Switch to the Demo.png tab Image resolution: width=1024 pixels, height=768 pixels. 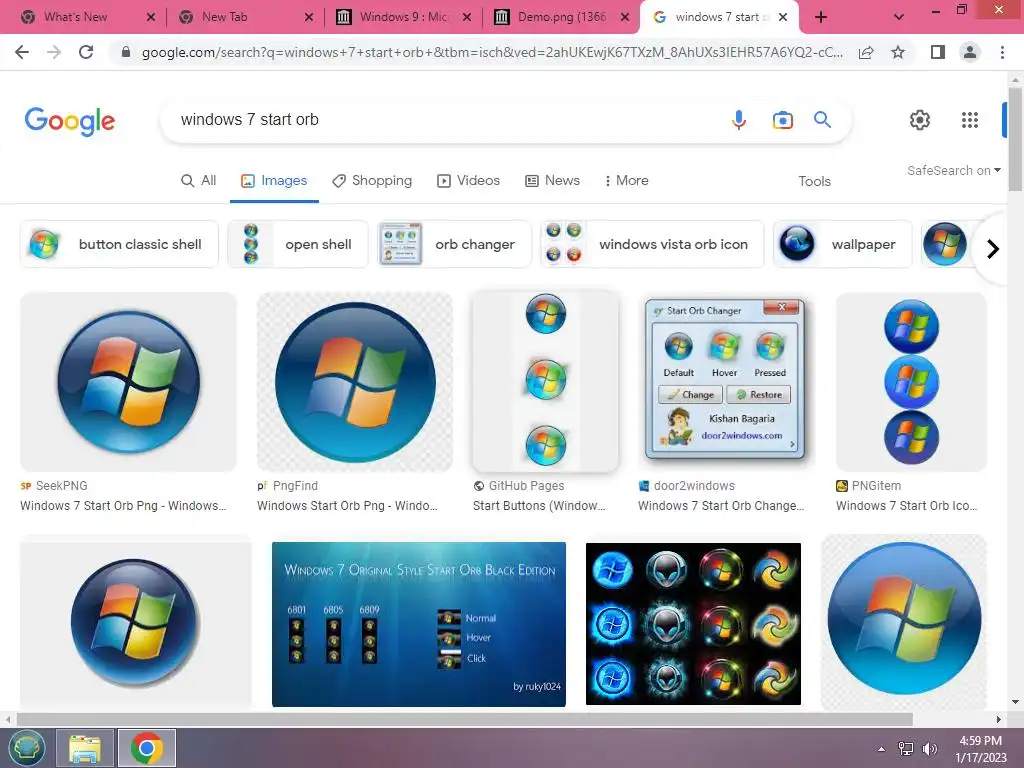(554, 18)
